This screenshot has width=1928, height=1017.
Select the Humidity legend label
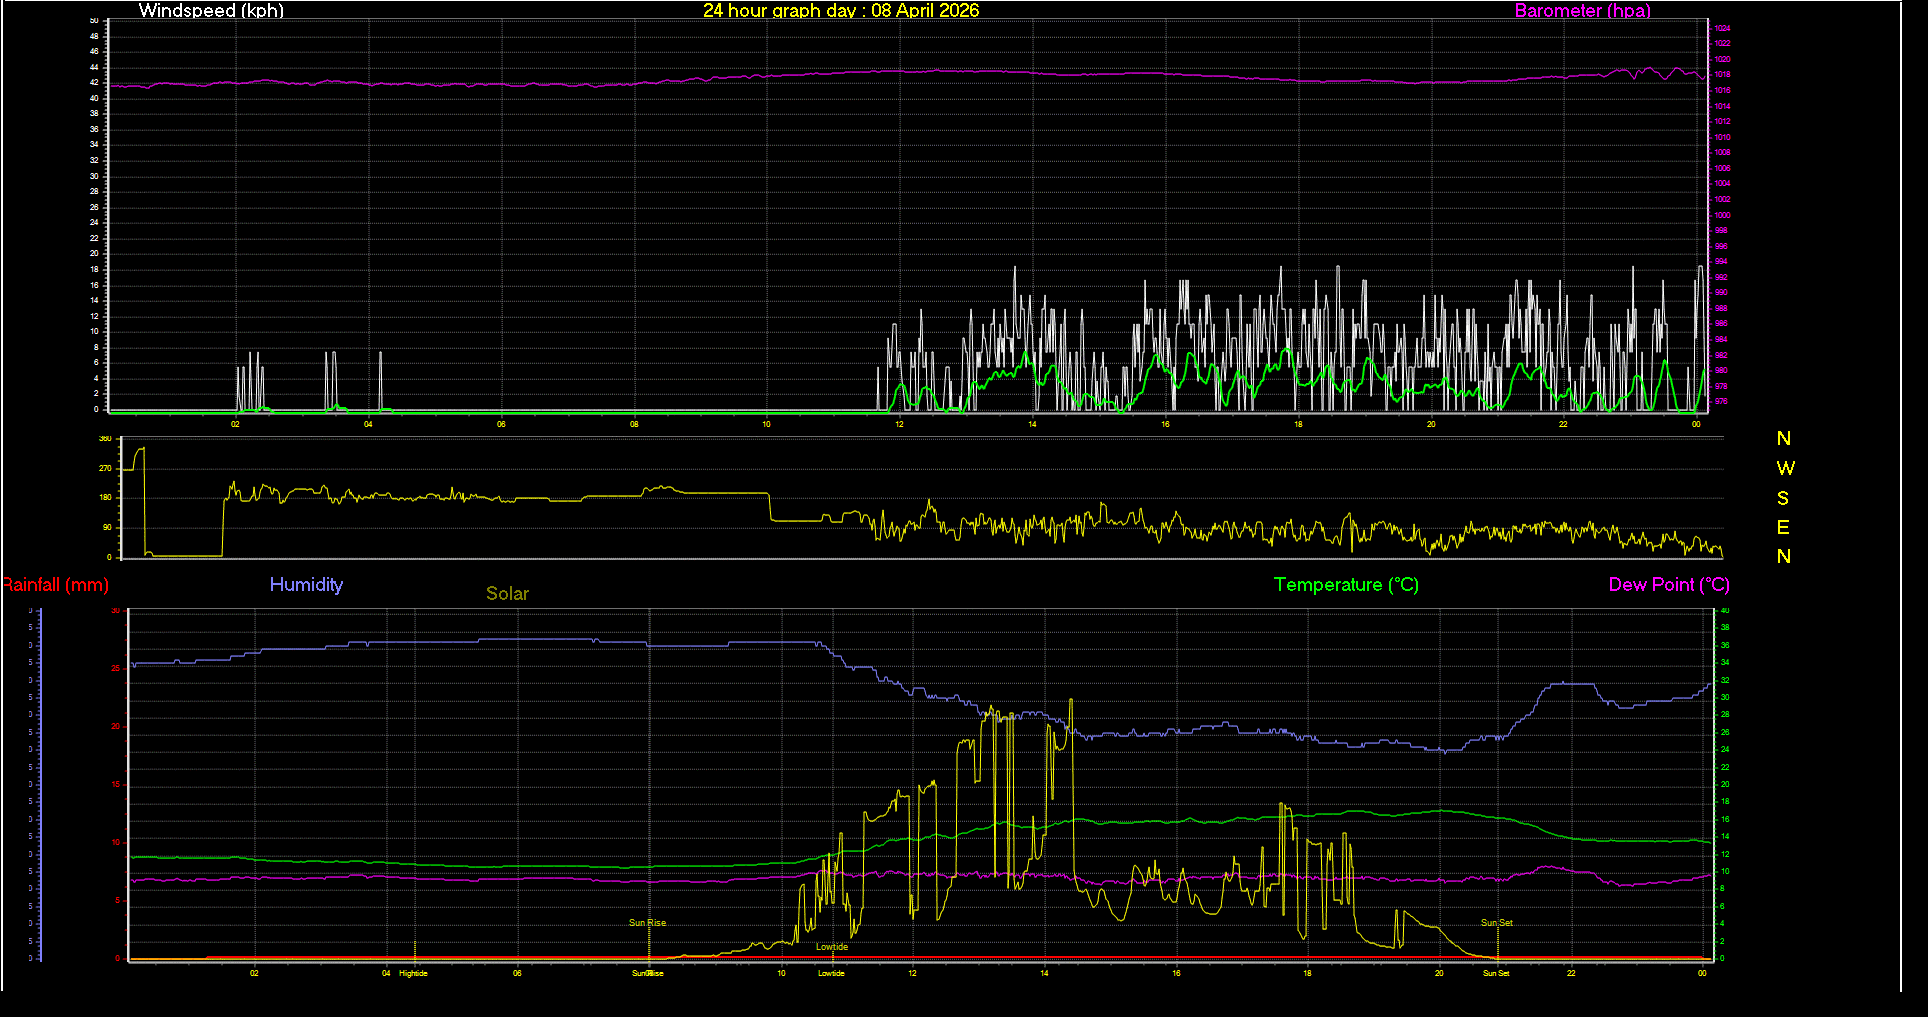click(306, 585)
